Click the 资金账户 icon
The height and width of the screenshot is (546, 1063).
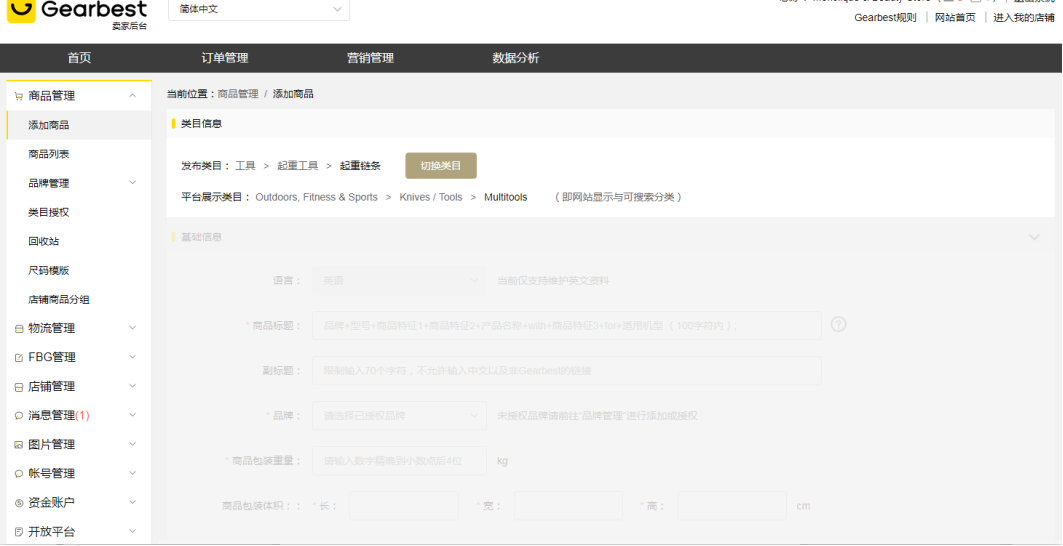coord(18,503)
